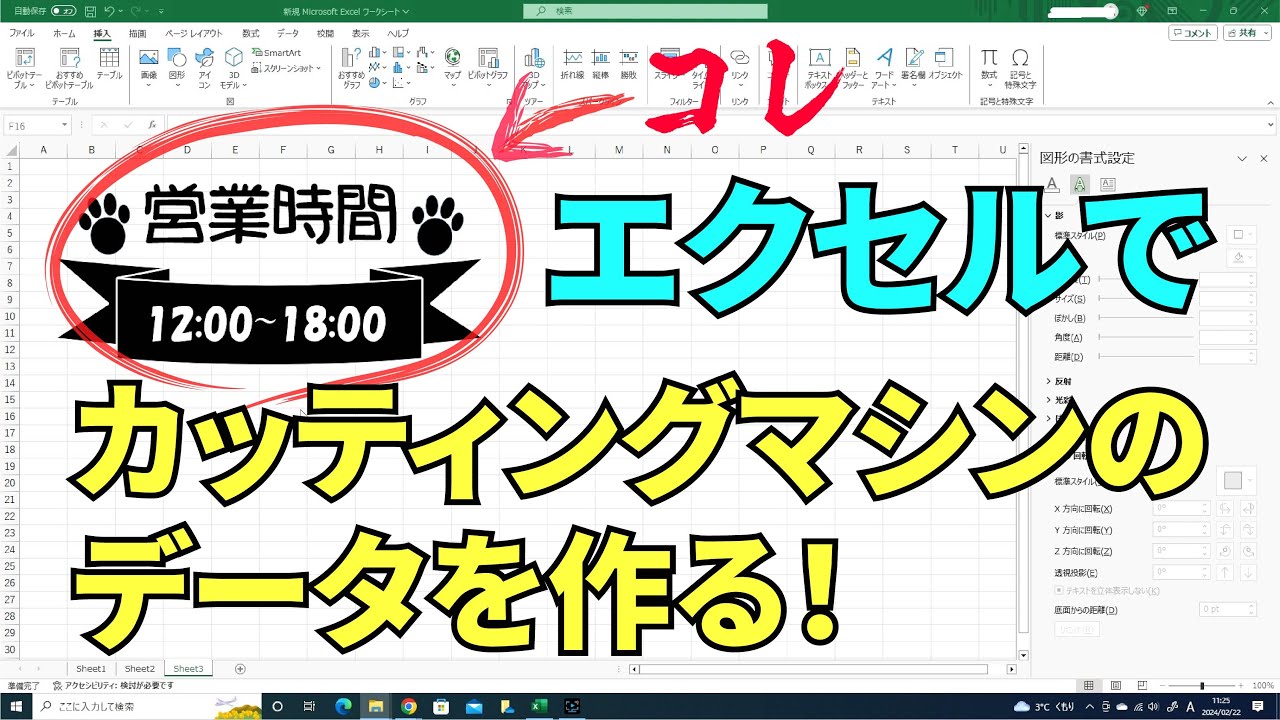Viewport: 1280px width, 720px height.
Task: Select the Sheet2 tab
Action: (139, 668)
